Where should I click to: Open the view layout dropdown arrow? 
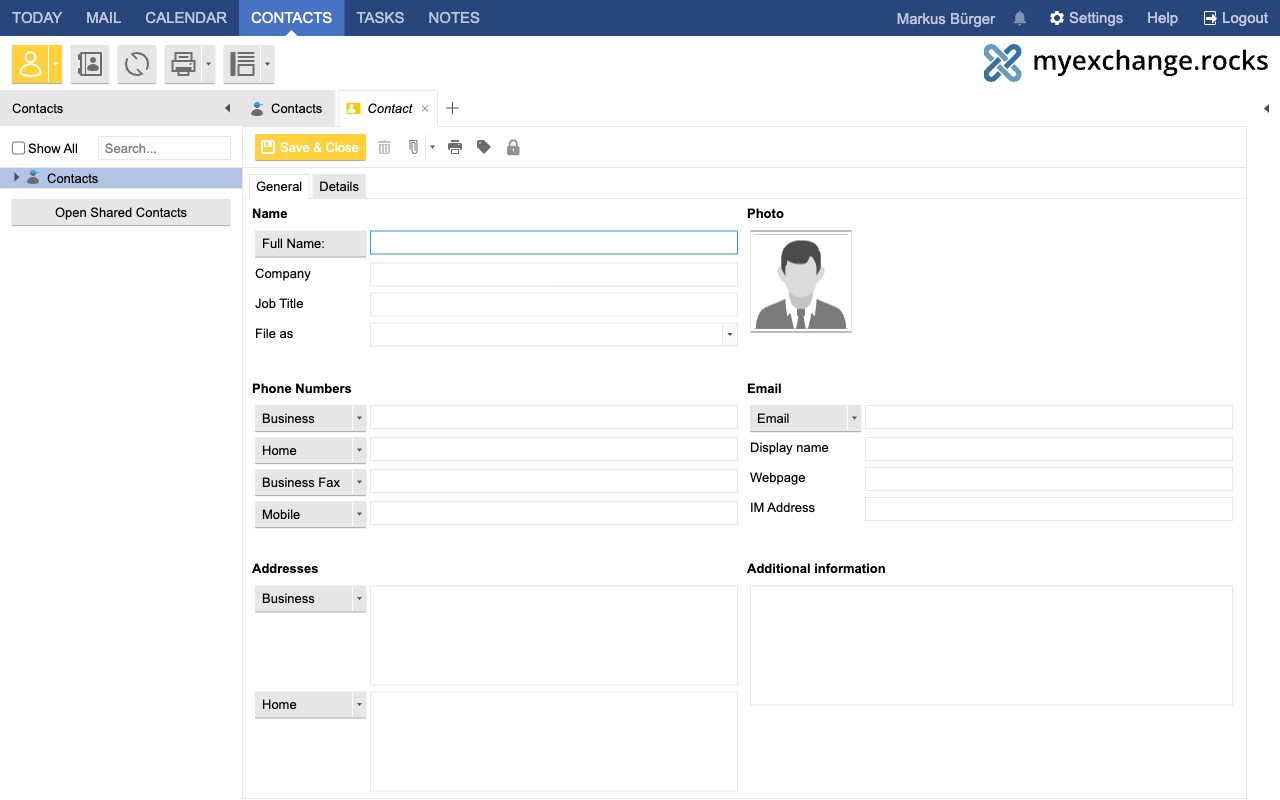(x=267, y=65)
